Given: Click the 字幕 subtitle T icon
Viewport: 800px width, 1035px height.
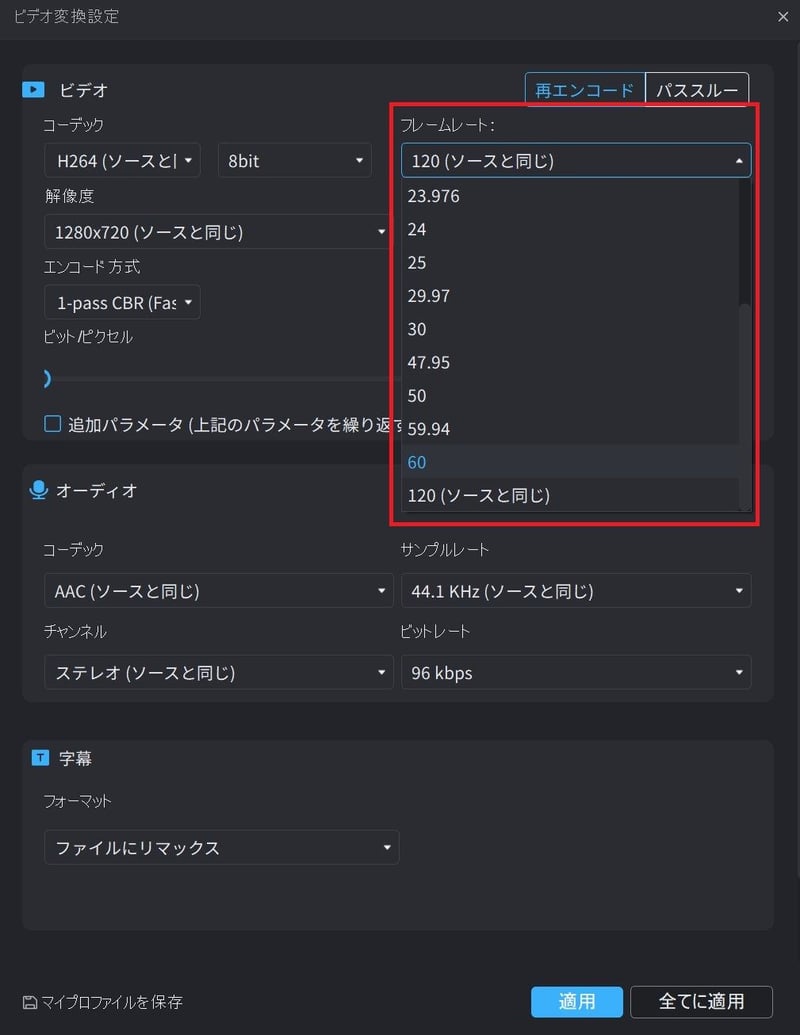Looking at the screenshot, I should tap(38, 758).
